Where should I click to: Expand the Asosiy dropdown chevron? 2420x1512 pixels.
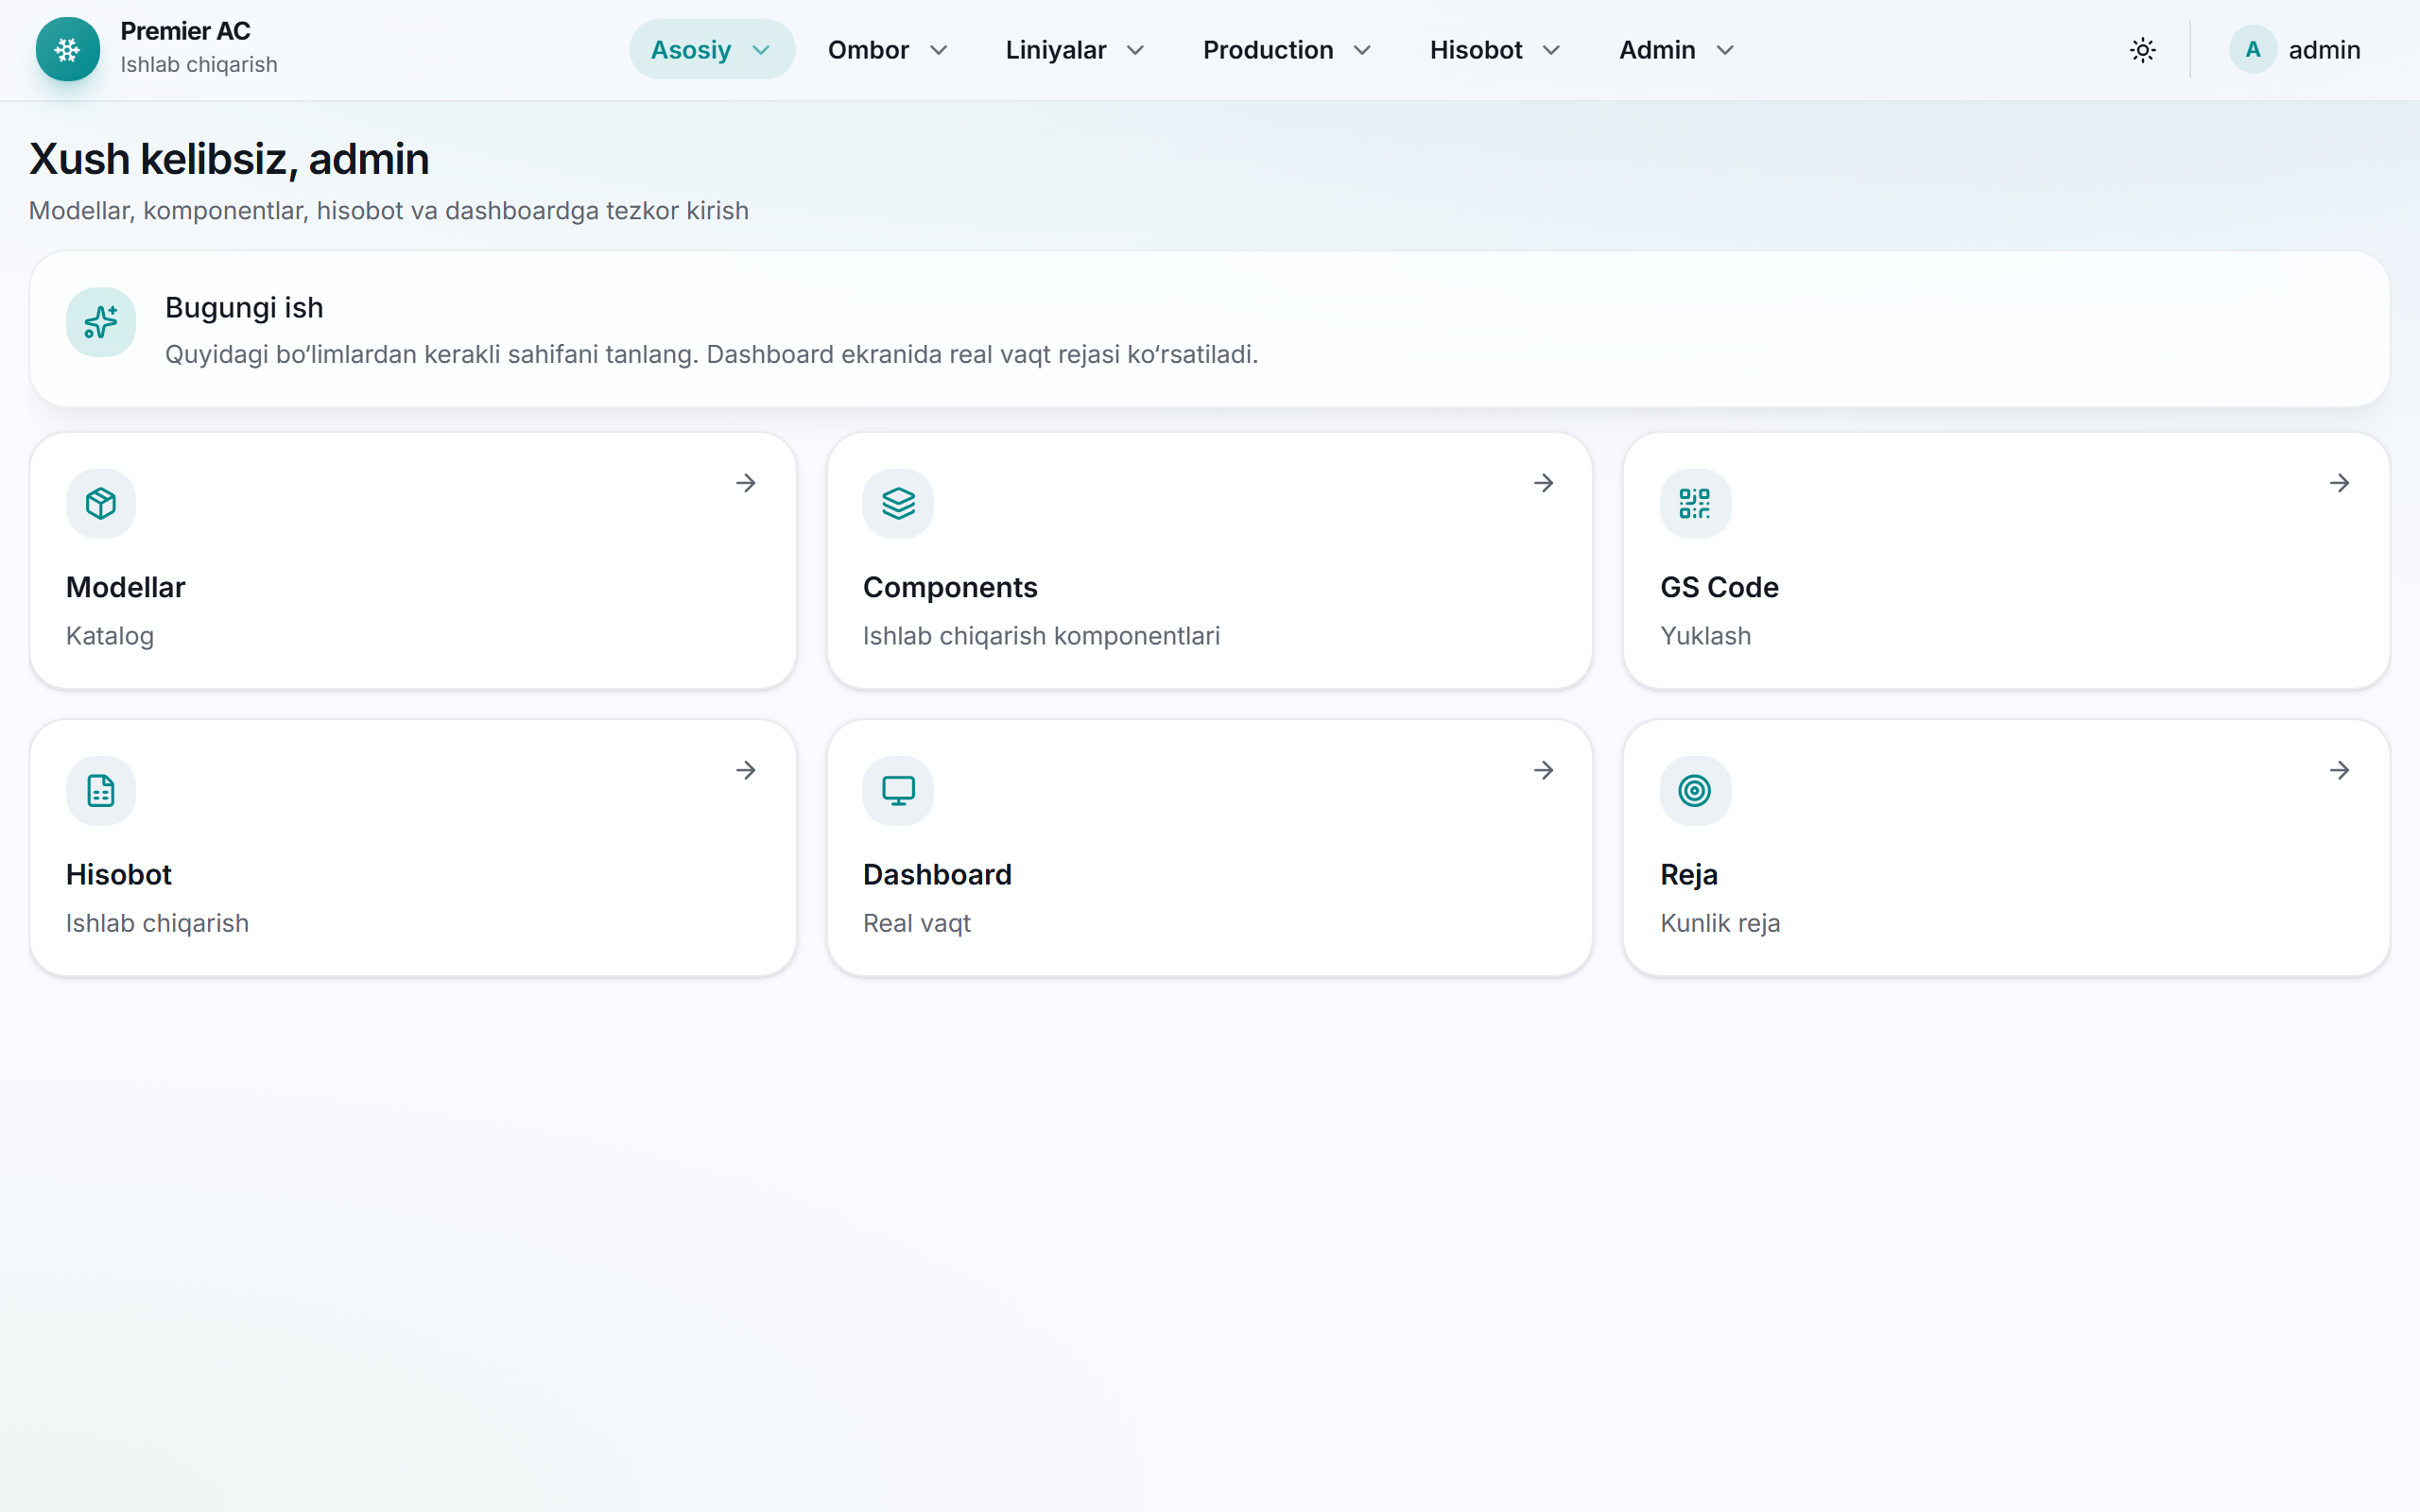[761, 50]
